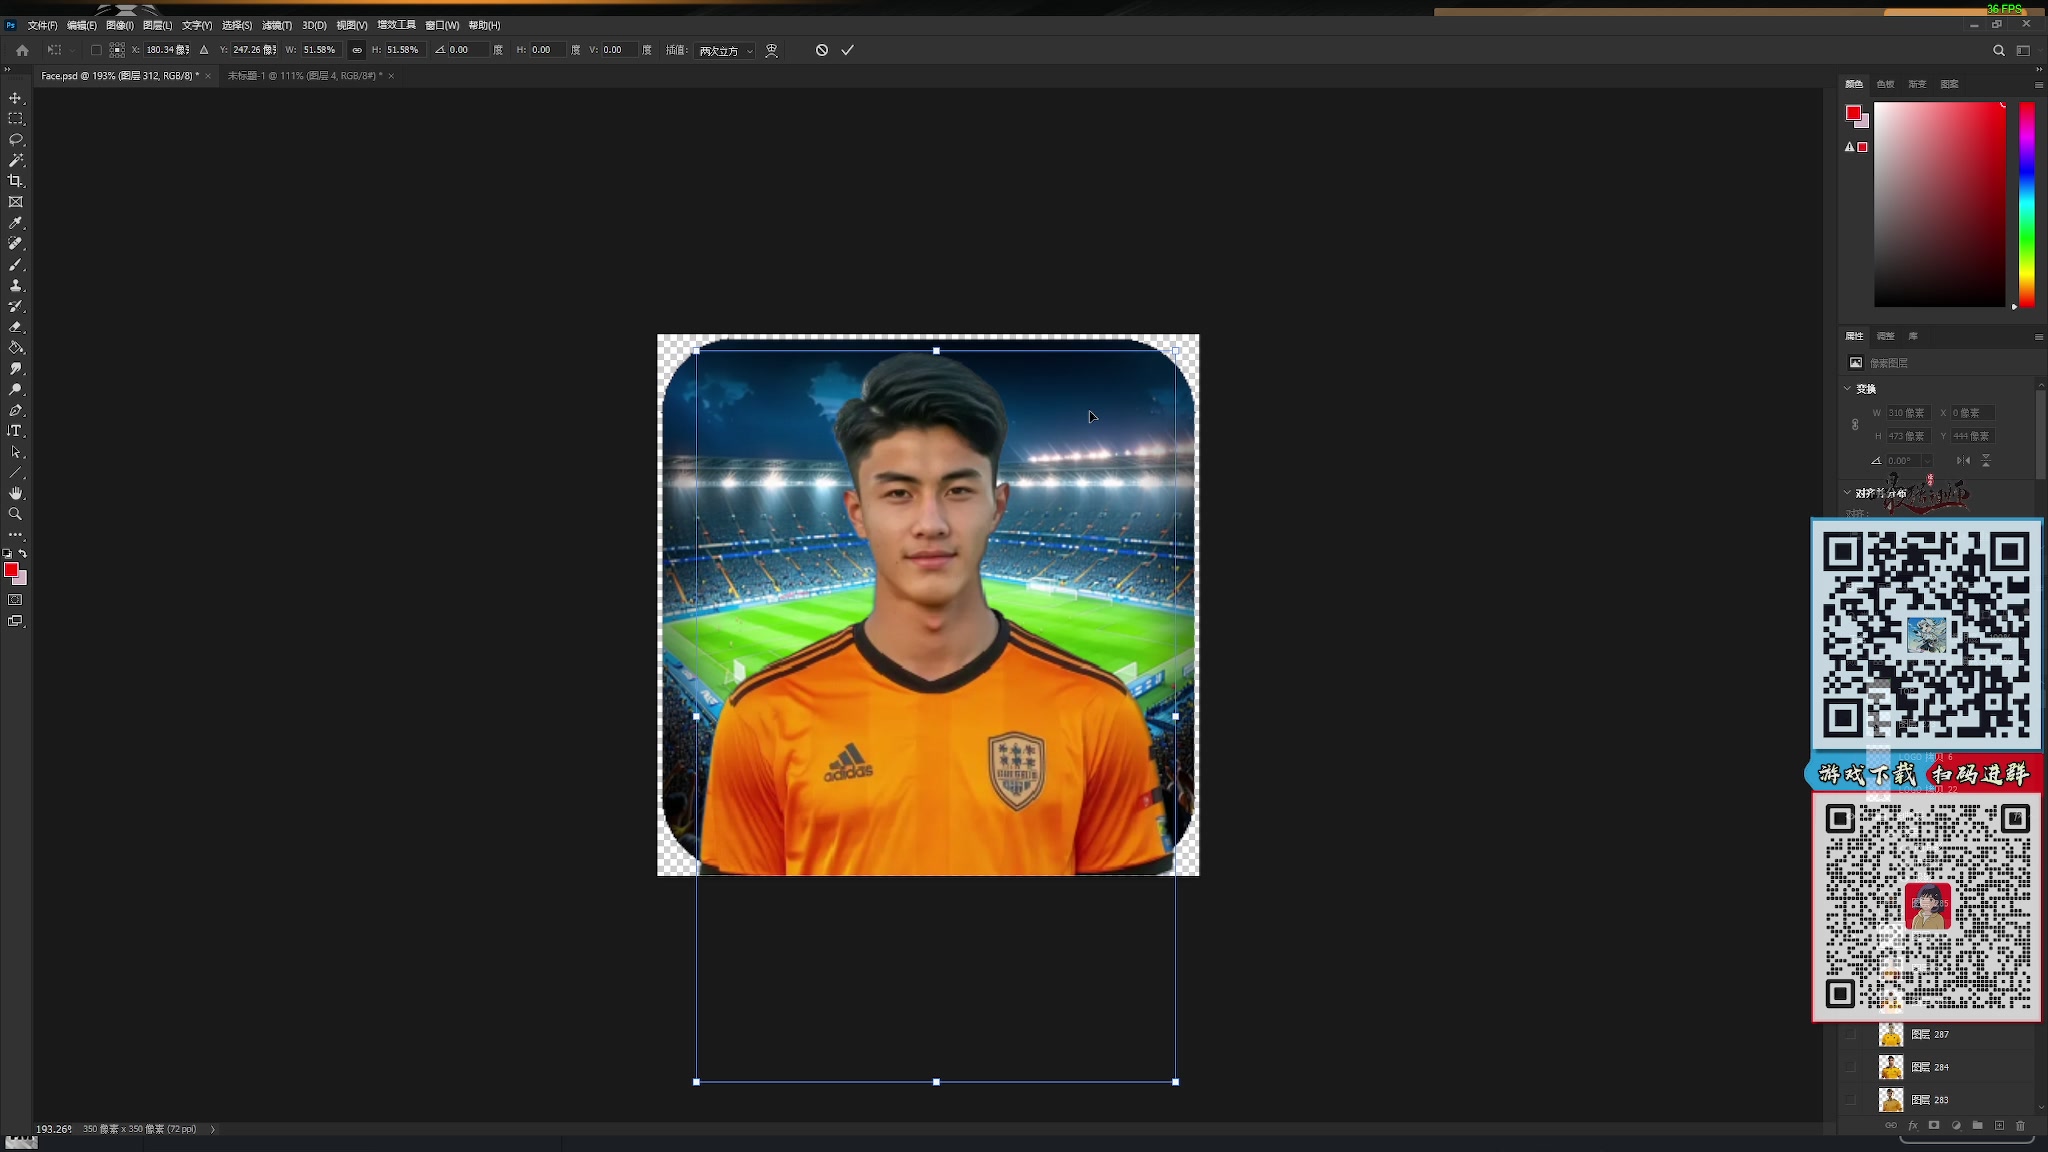Switch to the 渐变 panel tab
This screenshot has width=2048, height=1152.
tap(1917, 84)
